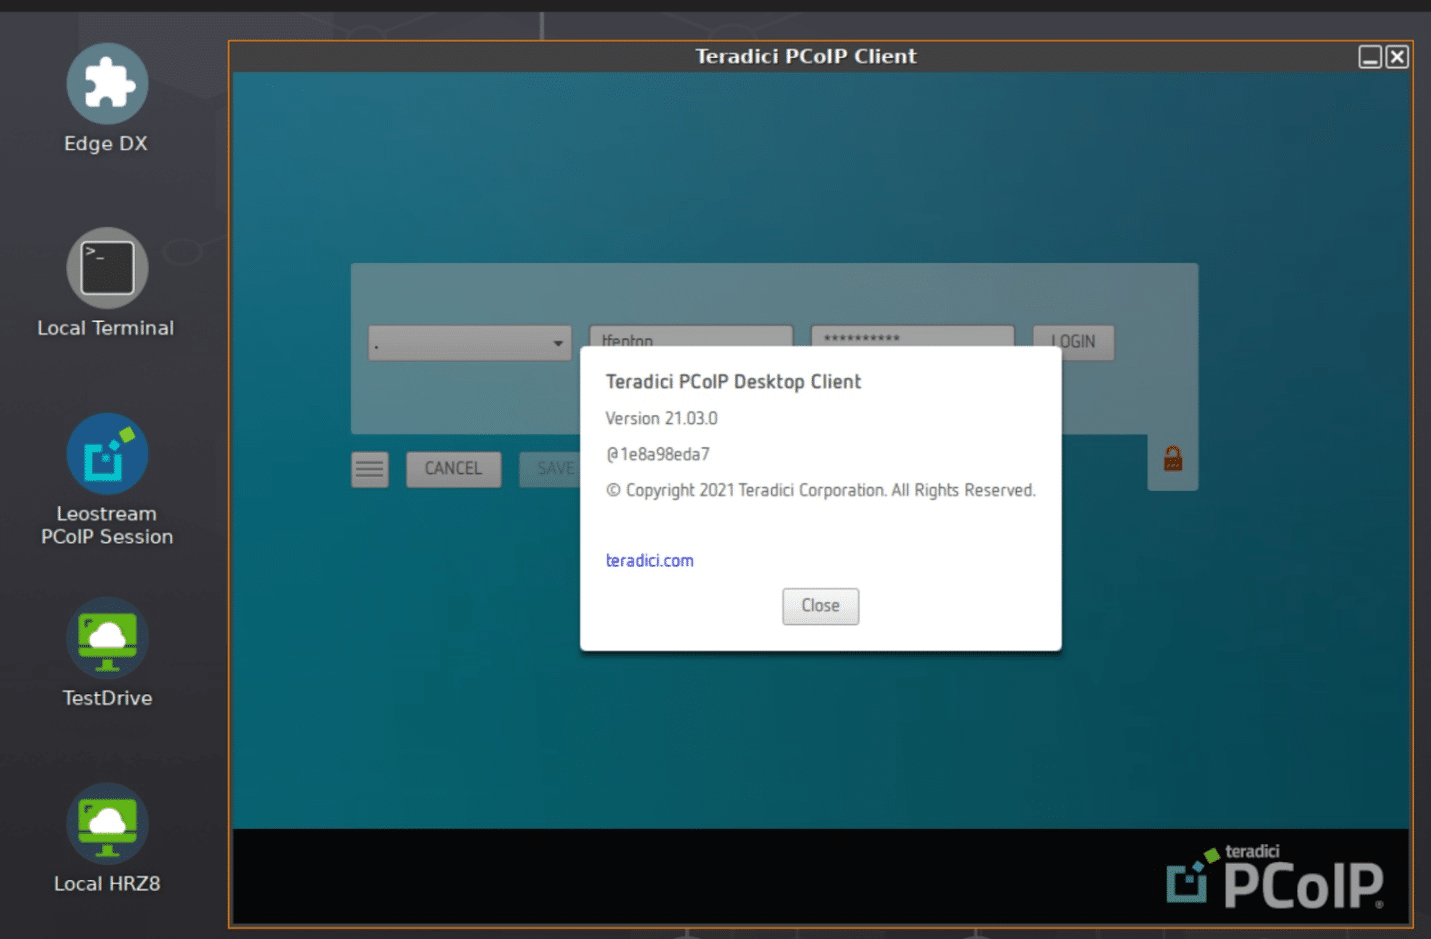Click the LOGIN button
The image size is (1431, 939).
[x=1073, y=342]
